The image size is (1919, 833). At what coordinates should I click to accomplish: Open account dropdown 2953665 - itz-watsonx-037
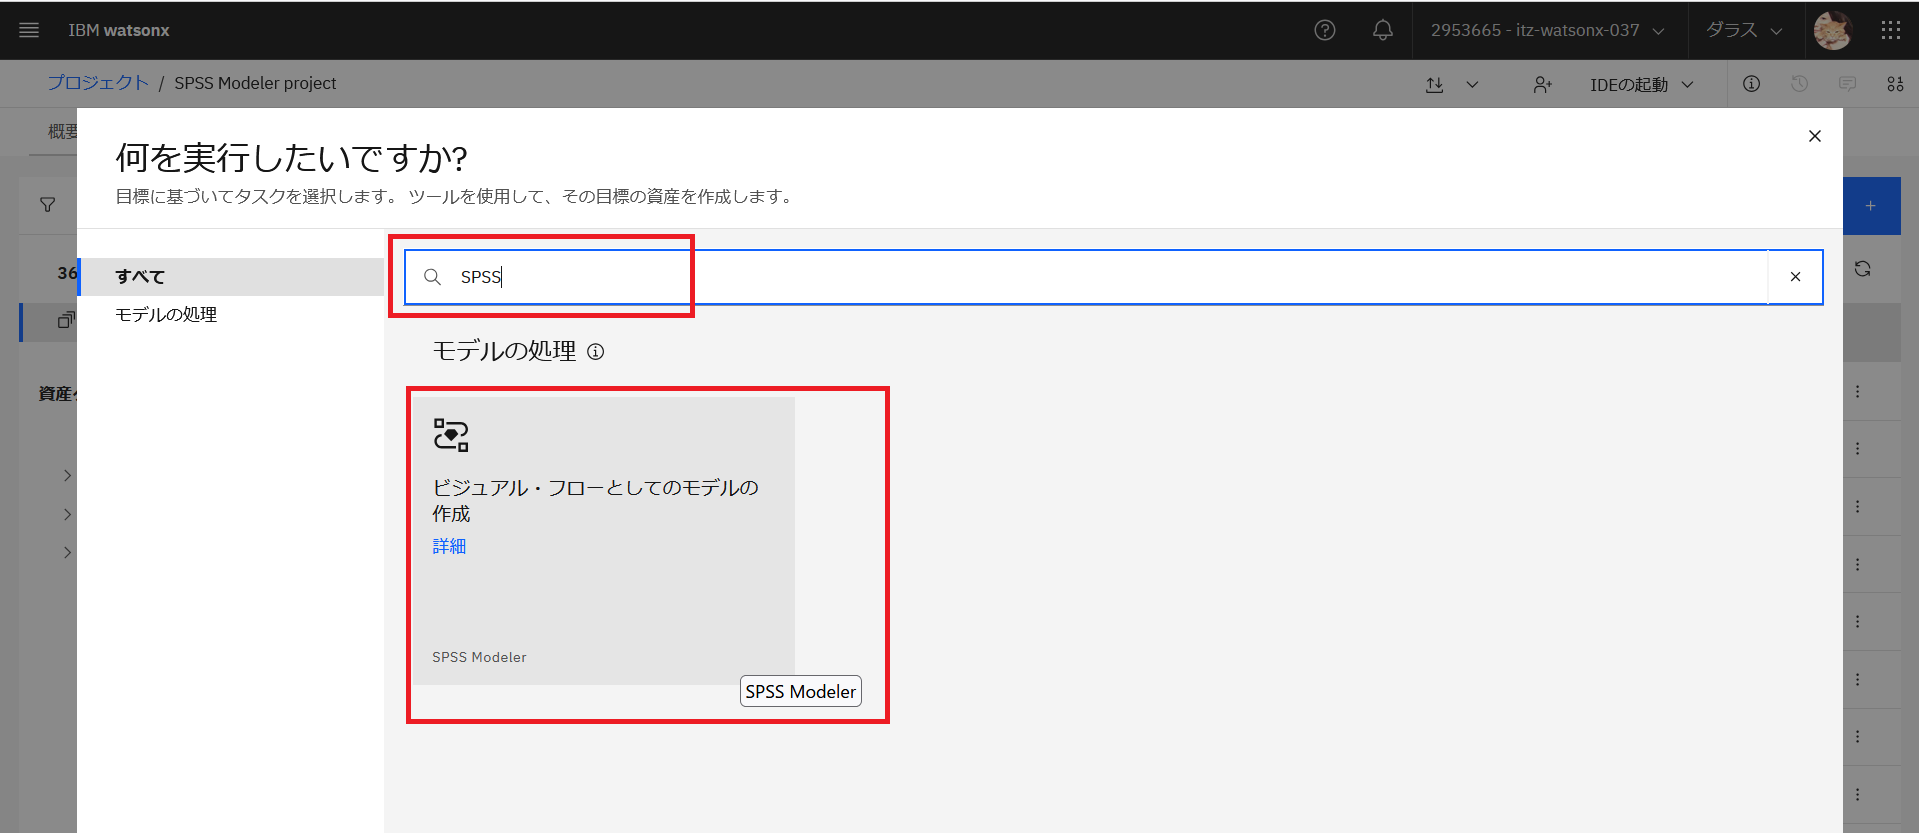coord(1548,30)
